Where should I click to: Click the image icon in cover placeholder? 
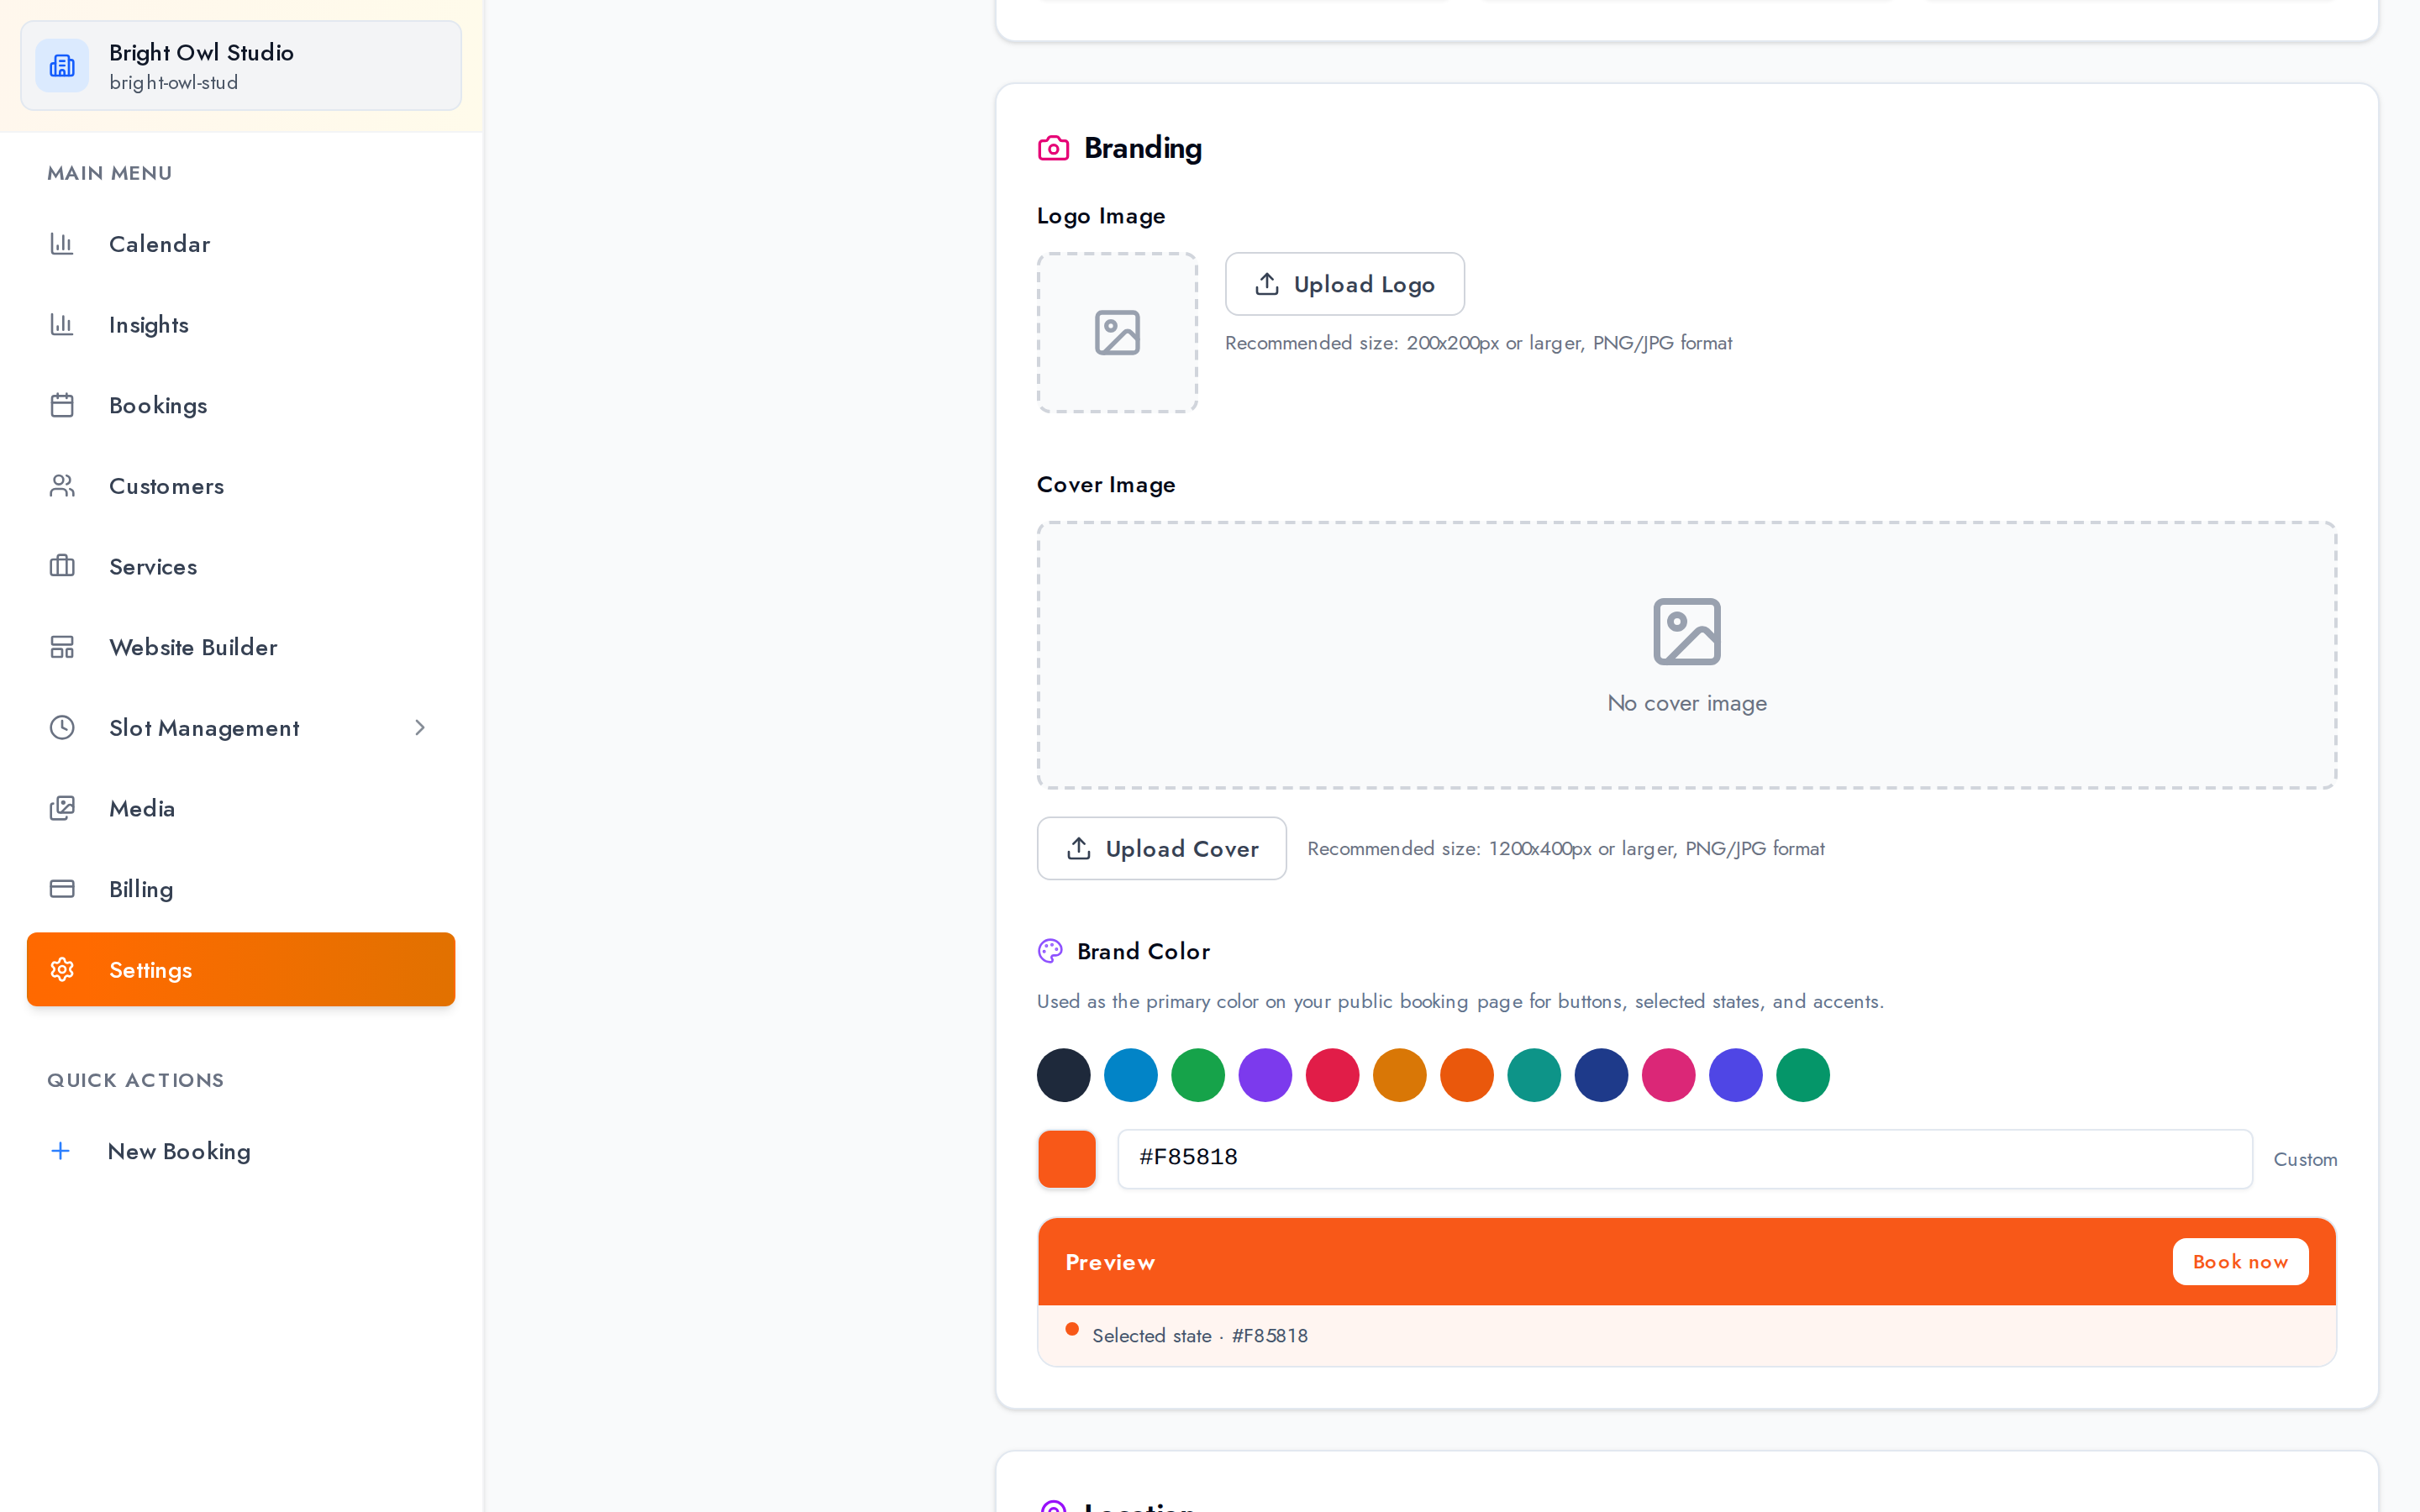[1687, 632]
